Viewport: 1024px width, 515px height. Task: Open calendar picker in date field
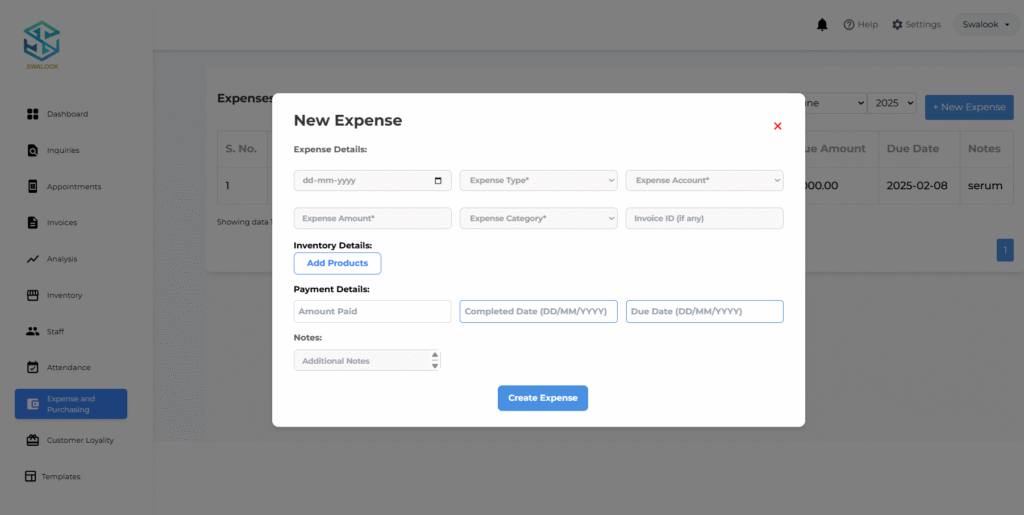[x=438, y=181]
